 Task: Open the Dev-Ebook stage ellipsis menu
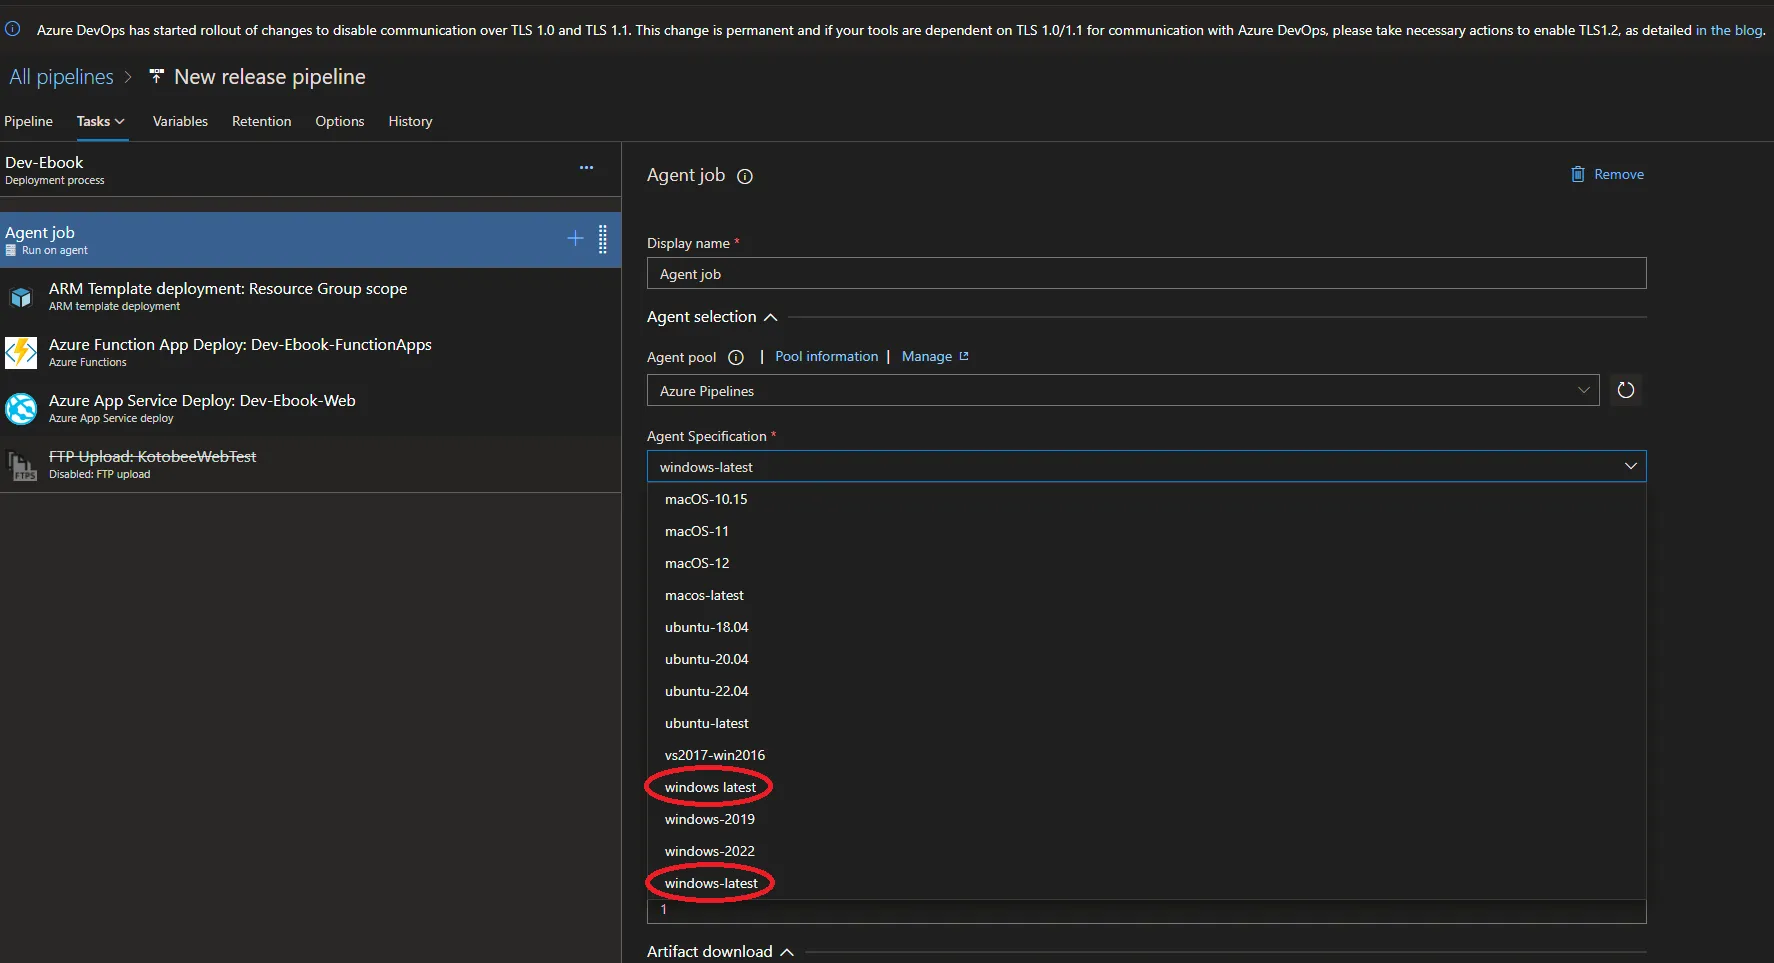(x=587, y=168)
